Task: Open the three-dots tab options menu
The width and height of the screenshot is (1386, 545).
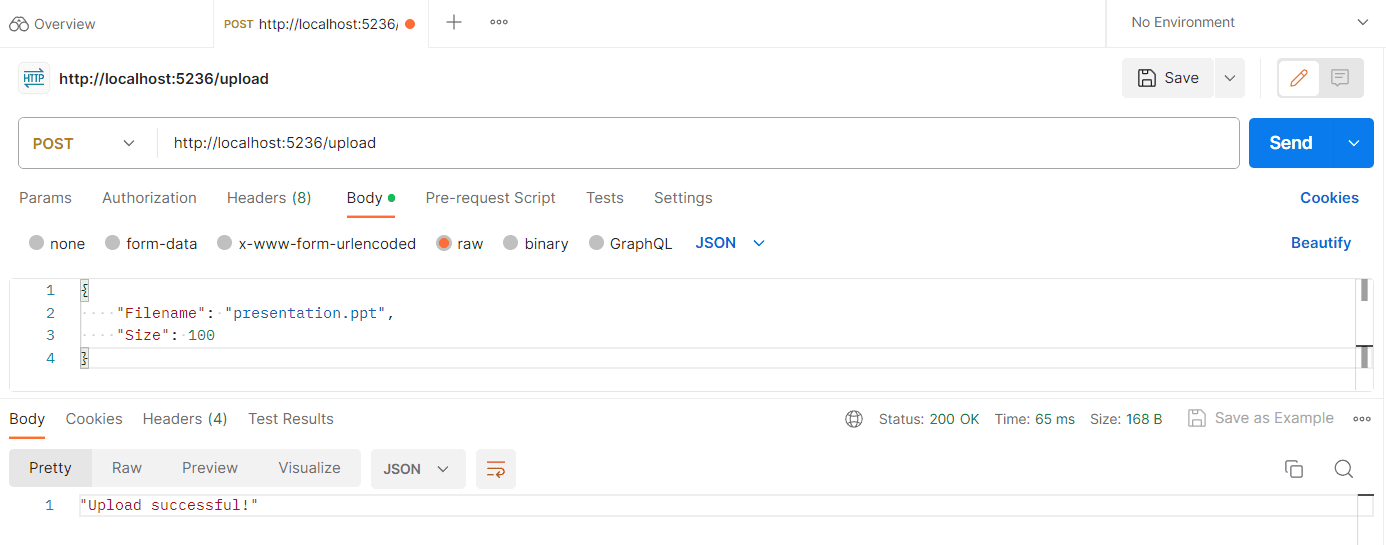Action: click(x=499, y=22)
